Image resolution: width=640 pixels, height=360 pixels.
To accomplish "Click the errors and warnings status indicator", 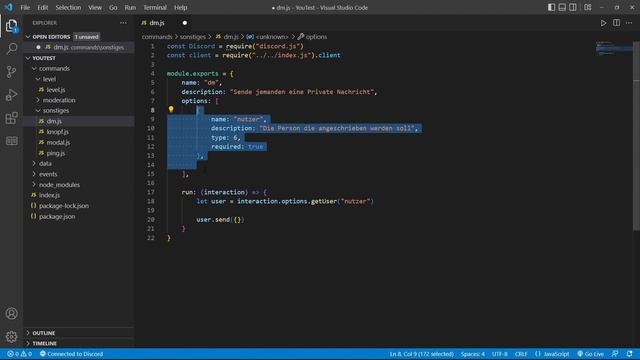I will [x=19, y=354].
